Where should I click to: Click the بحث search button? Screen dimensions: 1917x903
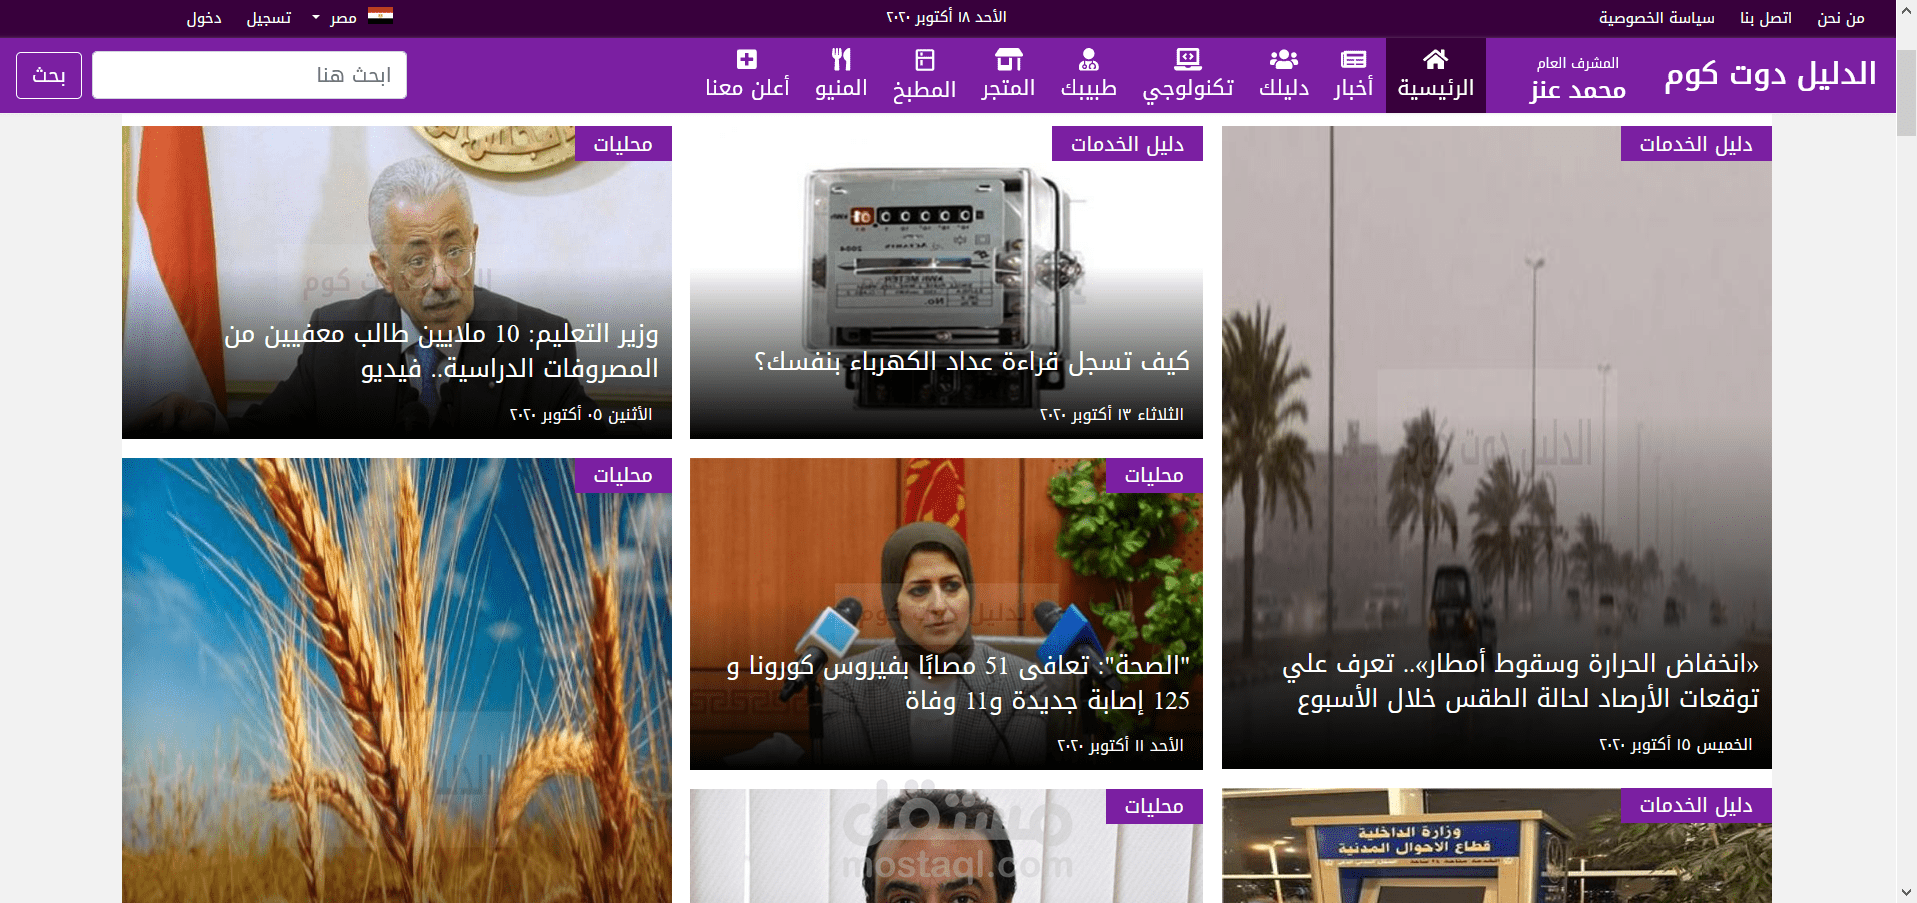click(49, 75)
